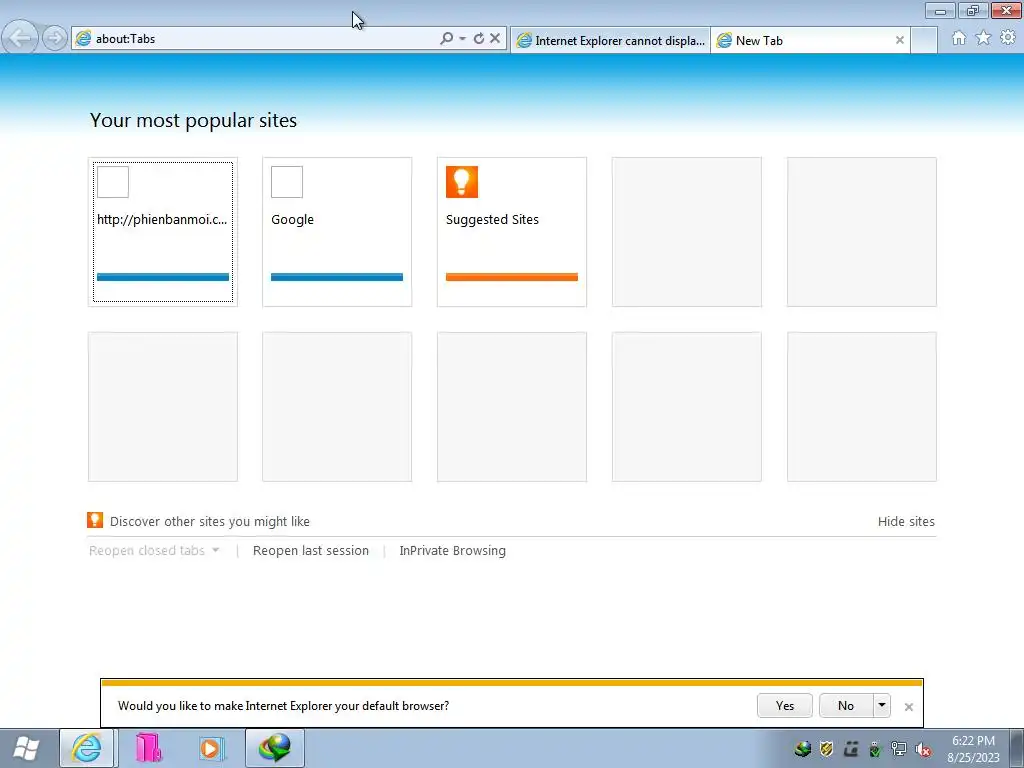This screenshot has height=768, width=1024.
Task: Click Hide sites link
Action: click(x=906, y=521)
